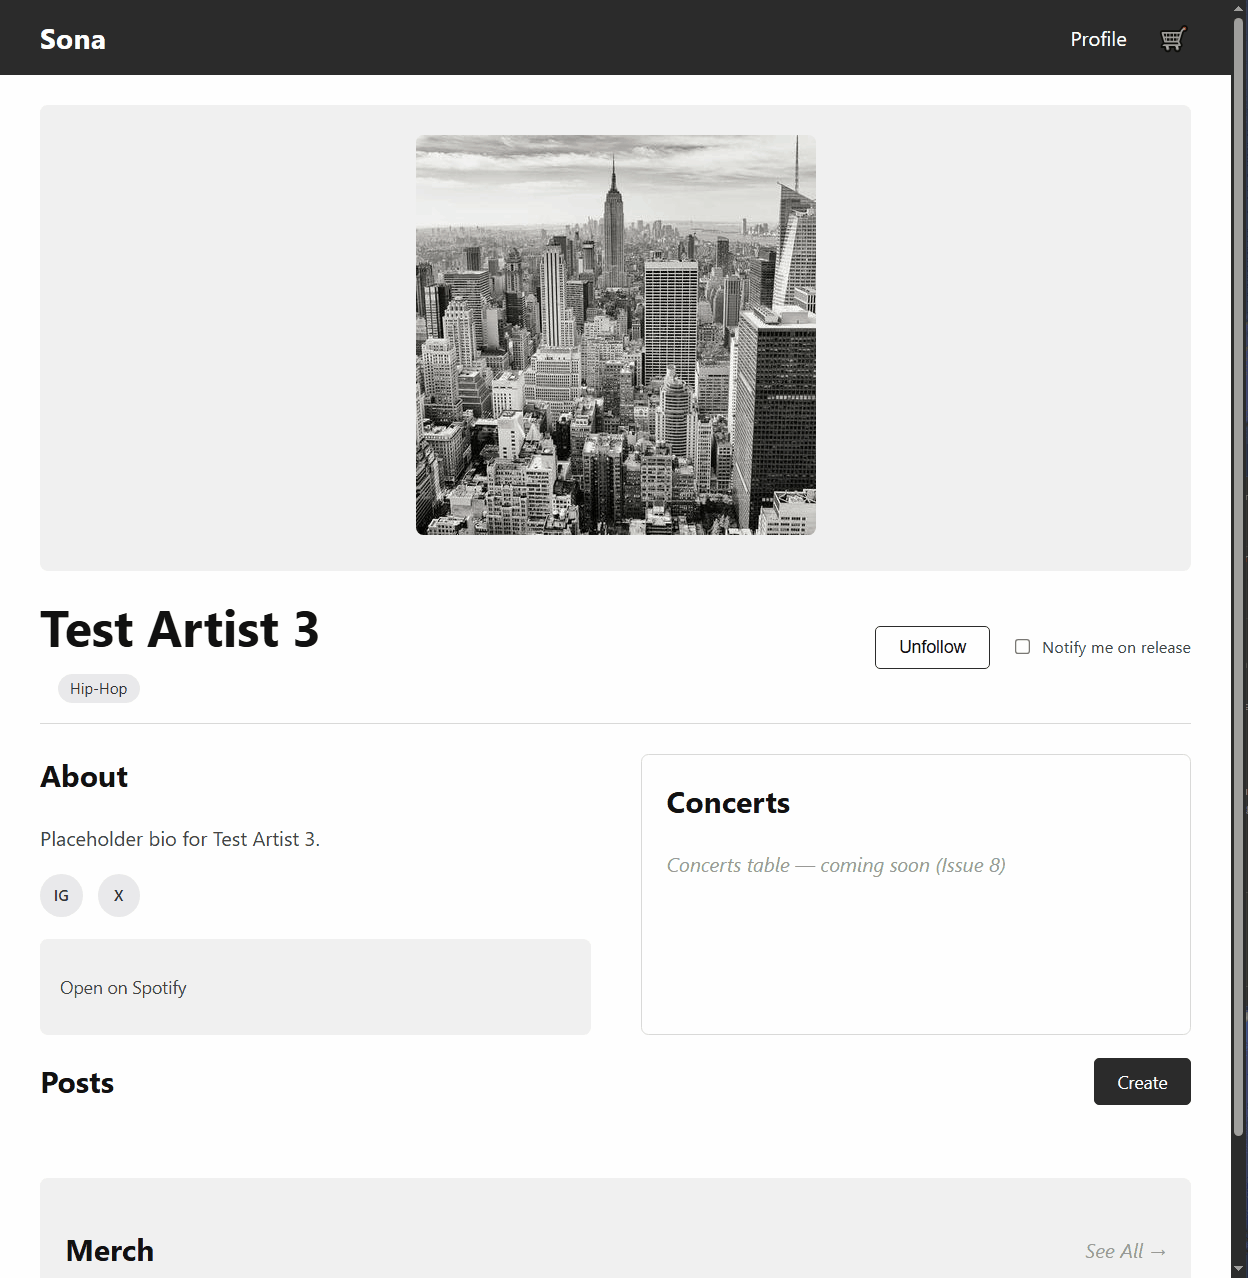
Task: Click the page scrollbar thumb
Action: [x=1239, y=575]
